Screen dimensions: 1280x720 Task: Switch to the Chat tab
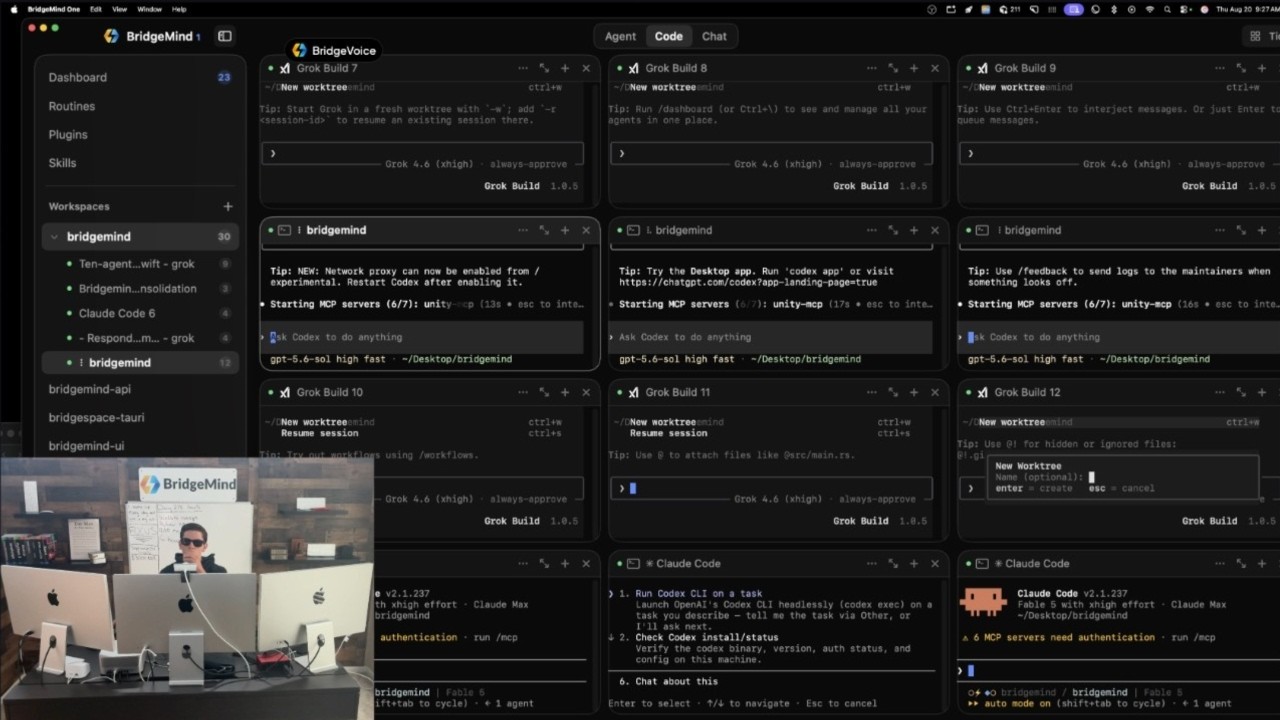714,36
